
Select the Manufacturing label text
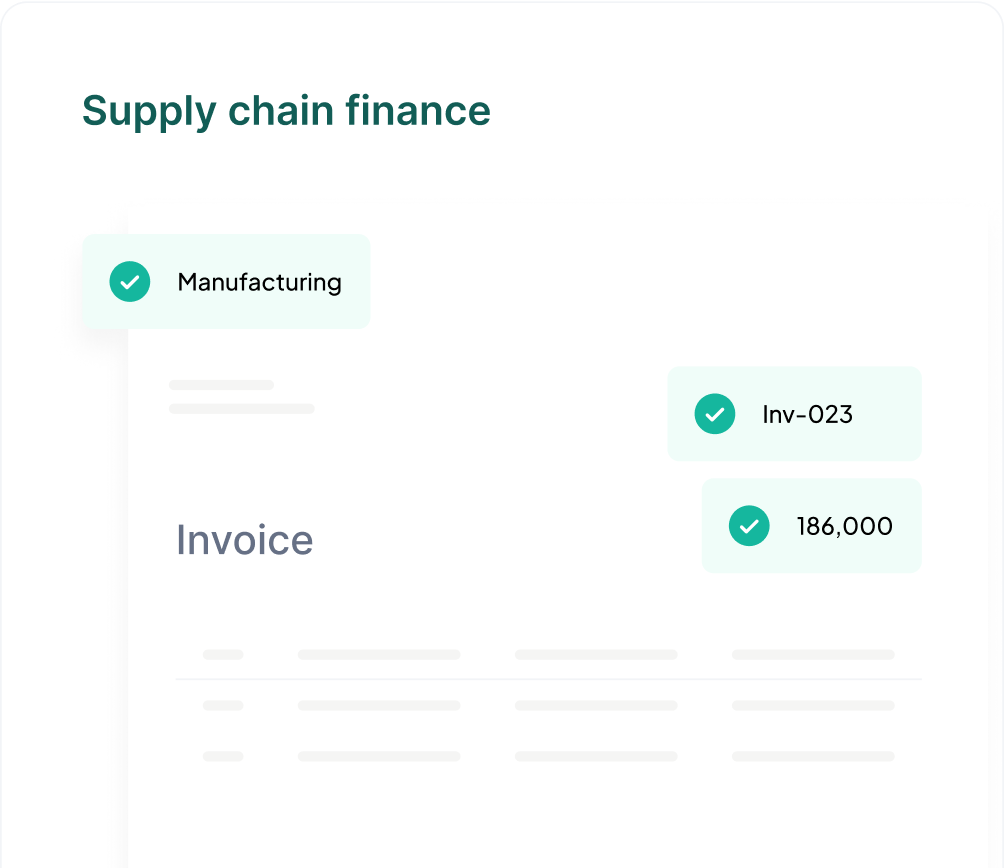pos(259,282)
